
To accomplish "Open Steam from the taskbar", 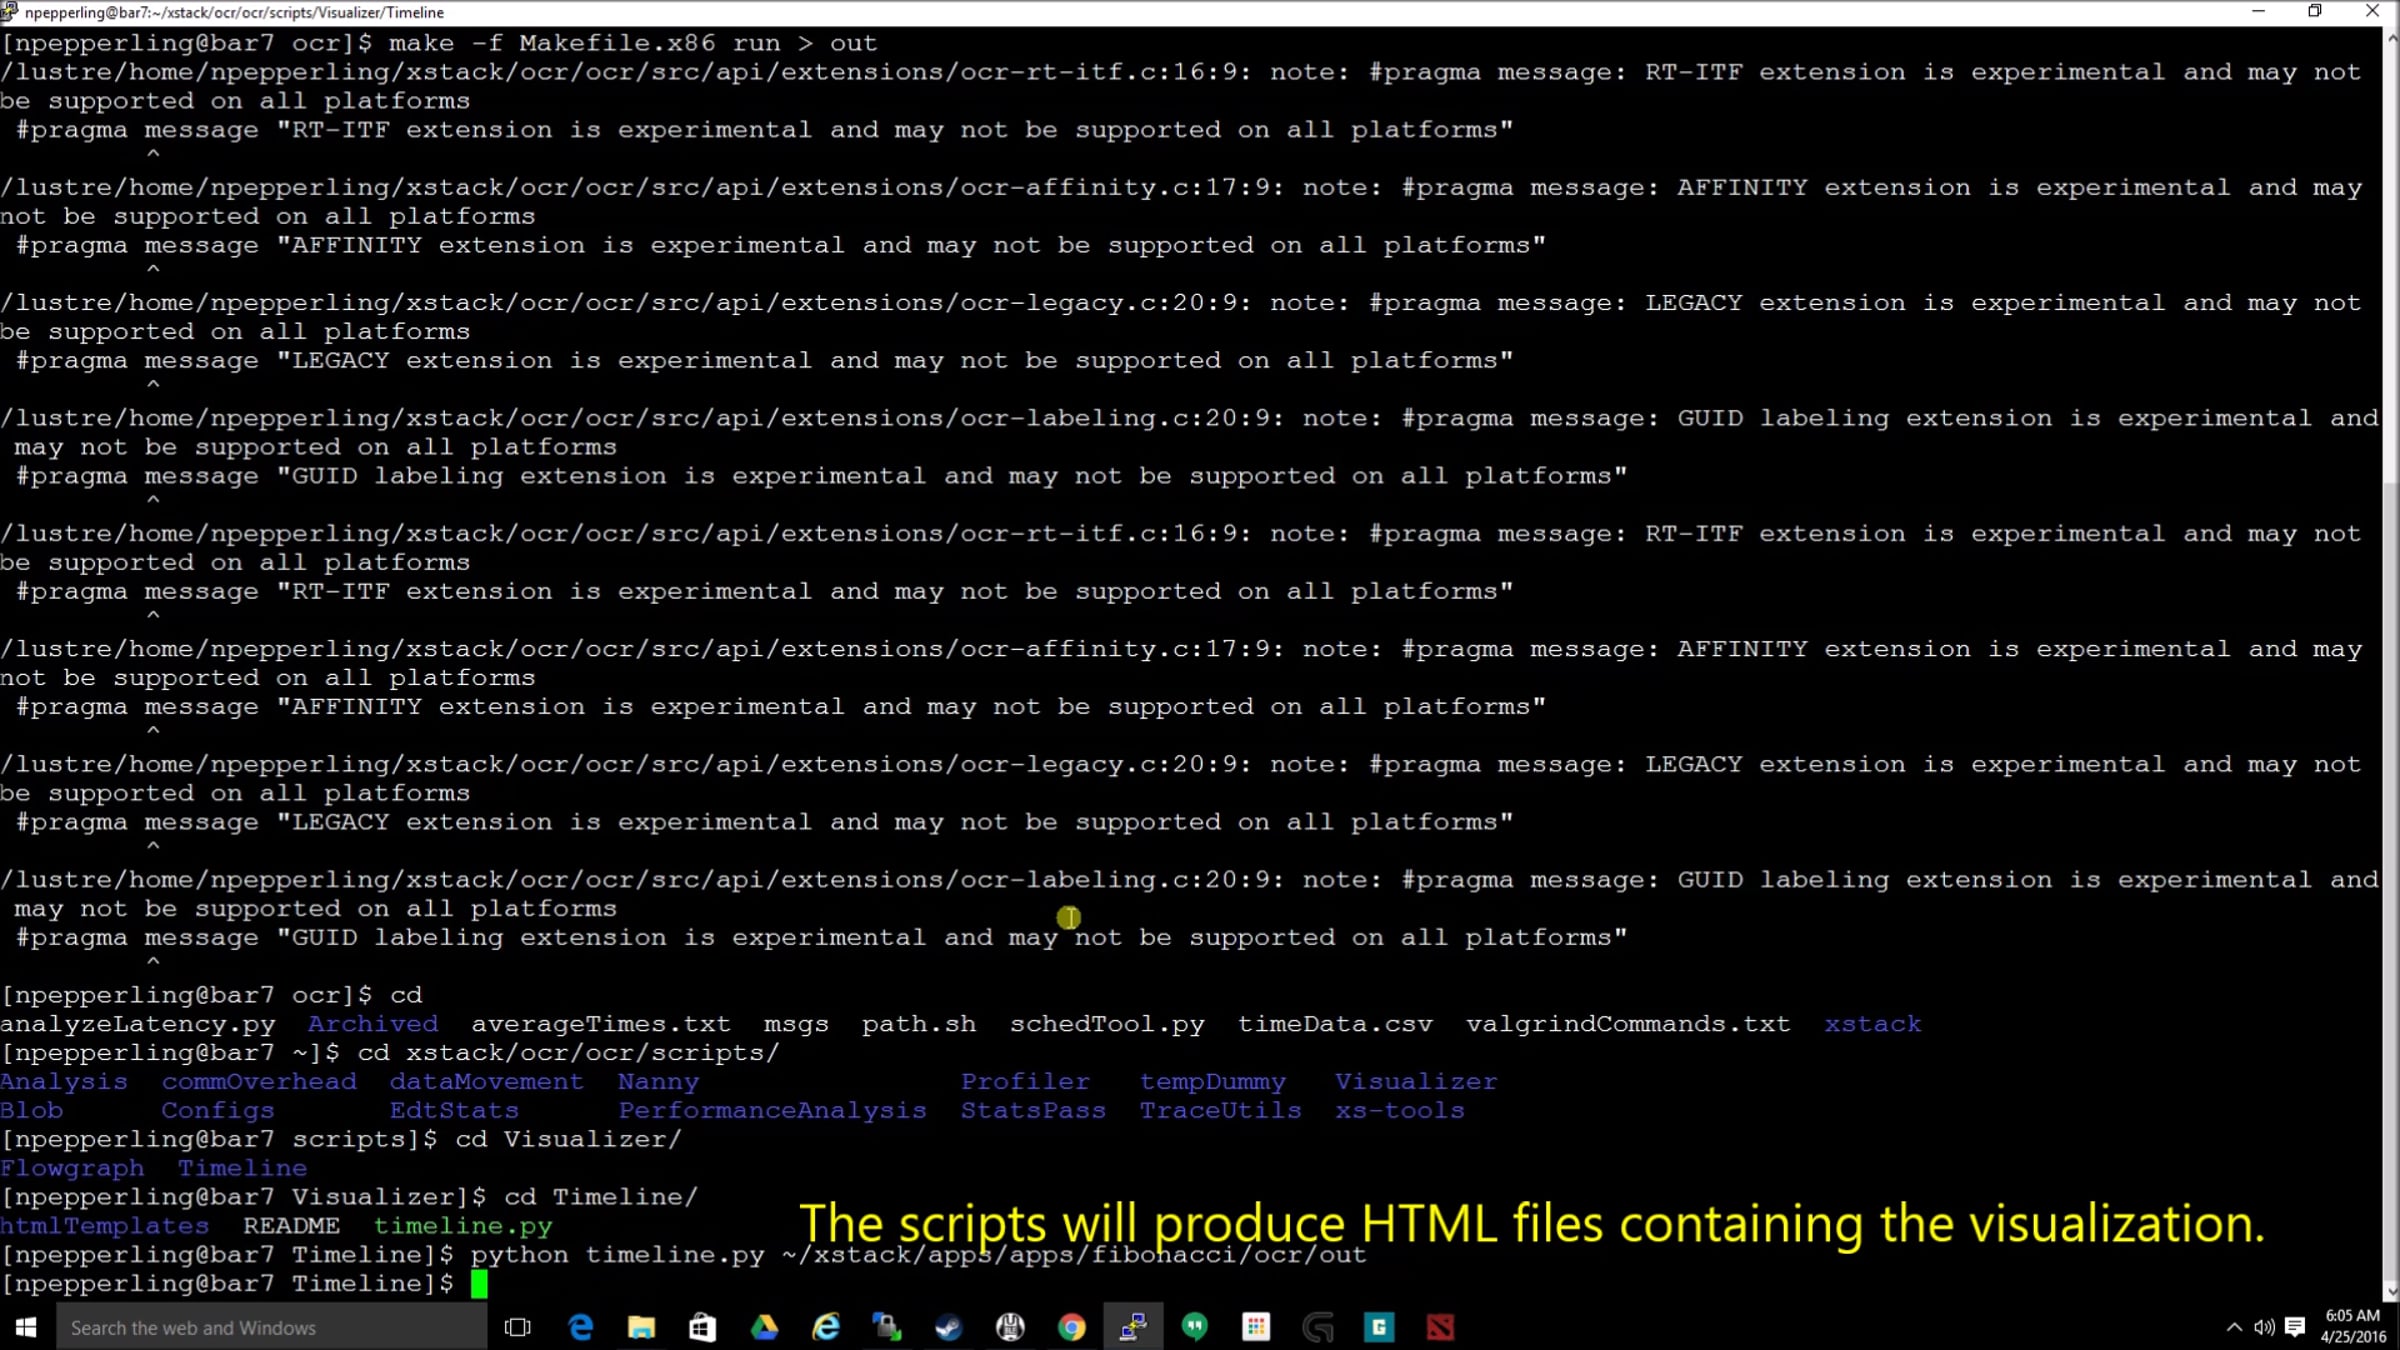I will pyautogui.click(x=948, y=1327).
